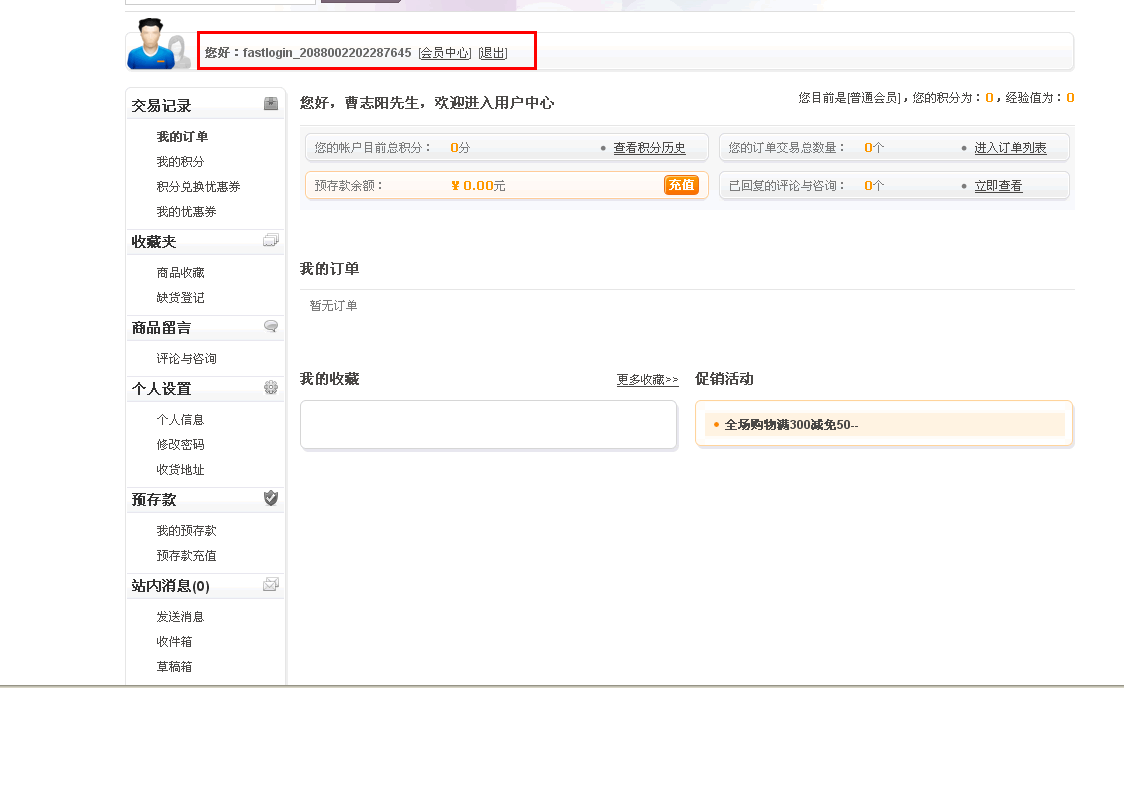Select 积分兑换优惠券 in the sidebar

click(198, 187)
